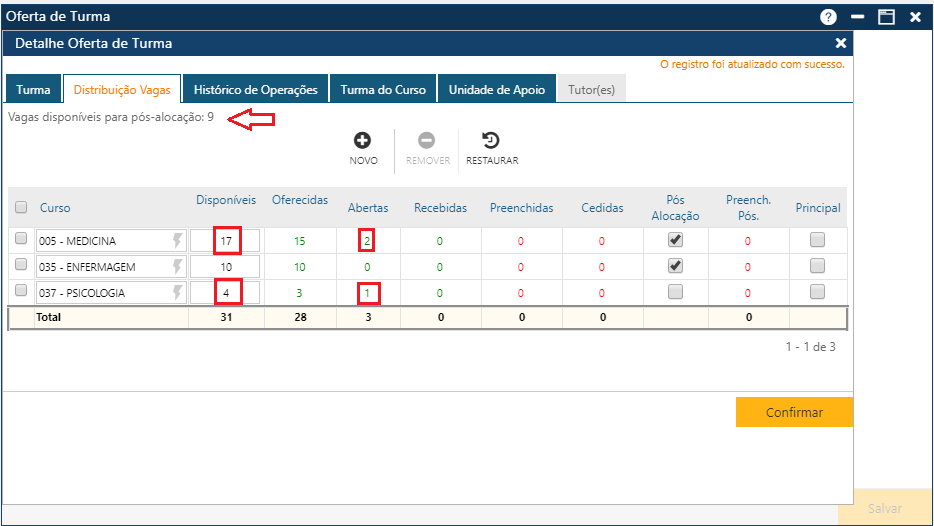934x526 pixels.
Task: Open the Unidade de Apoio tab
Action: pyautogui.click(x=496, y=89)
